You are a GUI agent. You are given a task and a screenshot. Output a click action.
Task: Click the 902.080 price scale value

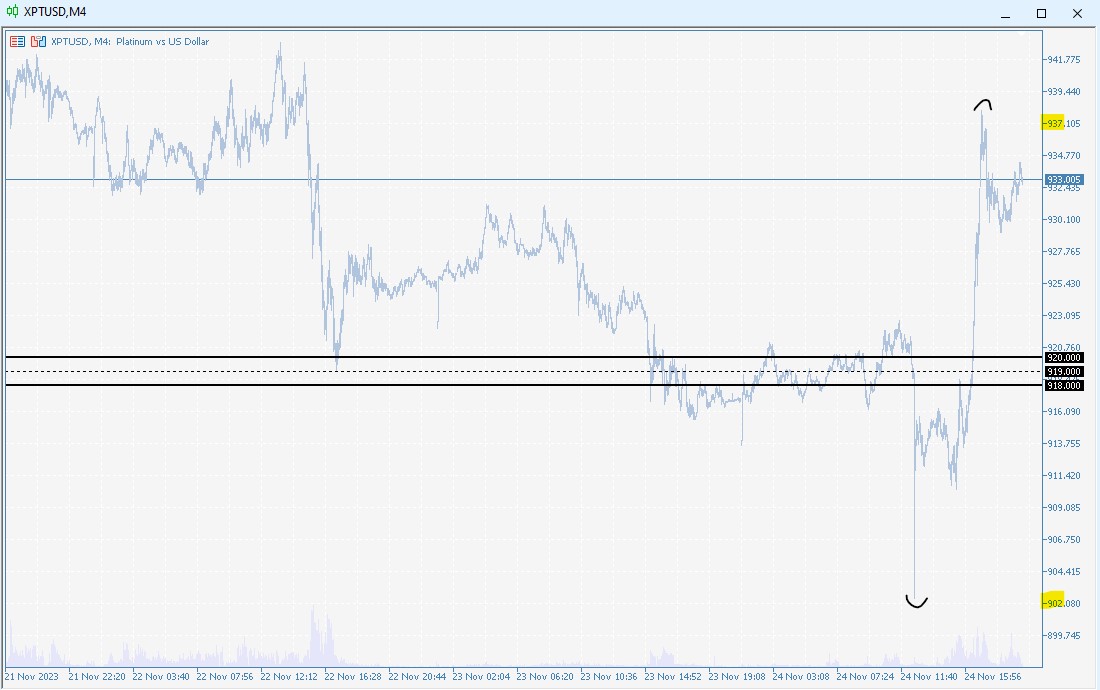click(1064, 603)
